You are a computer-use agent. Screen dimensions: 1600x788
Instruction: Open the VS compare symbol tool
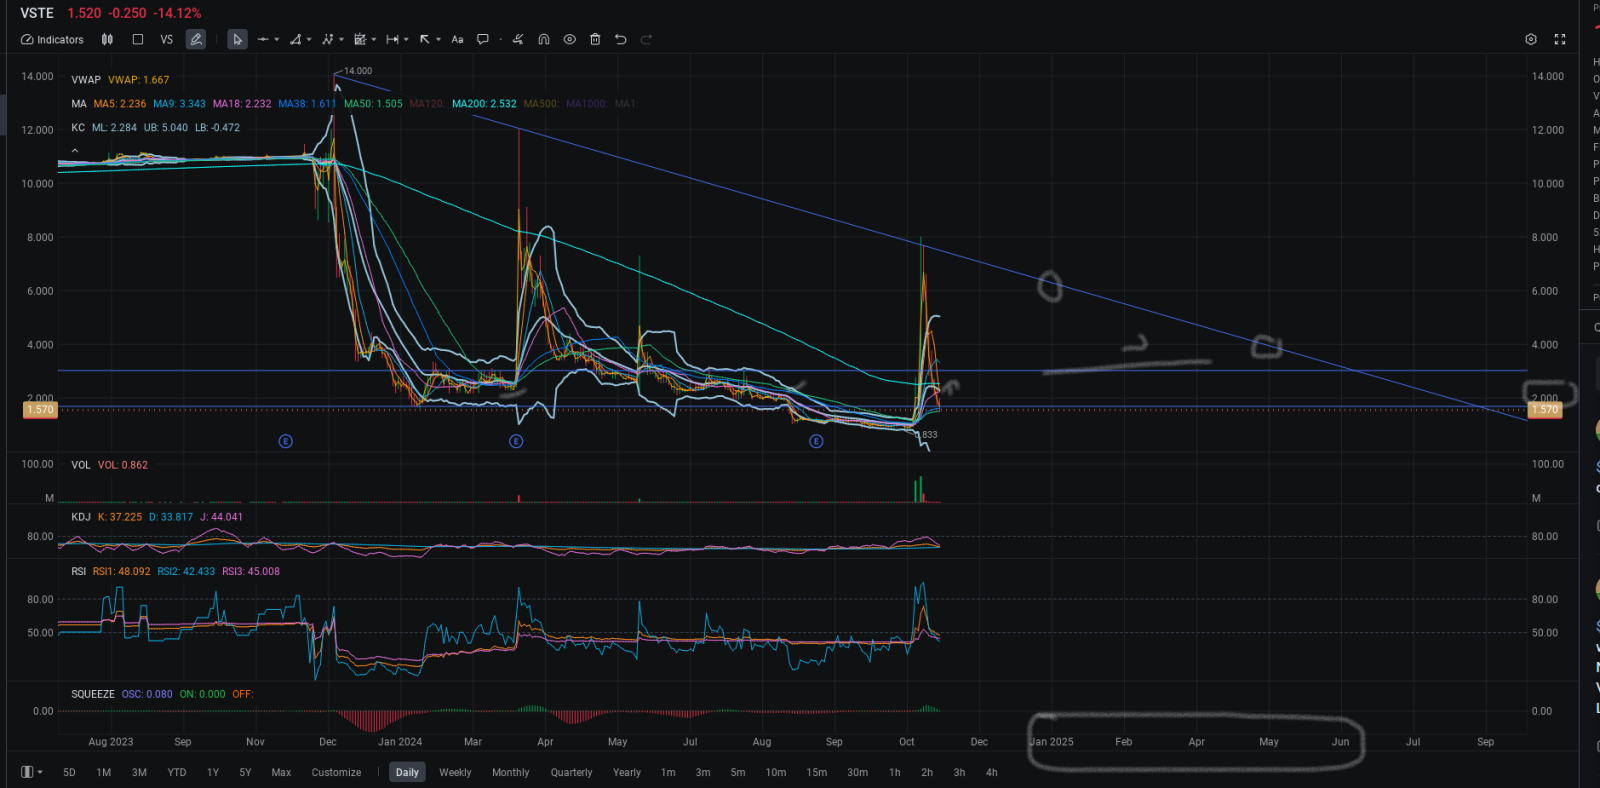pyautogui.click(x=167, y=40)
